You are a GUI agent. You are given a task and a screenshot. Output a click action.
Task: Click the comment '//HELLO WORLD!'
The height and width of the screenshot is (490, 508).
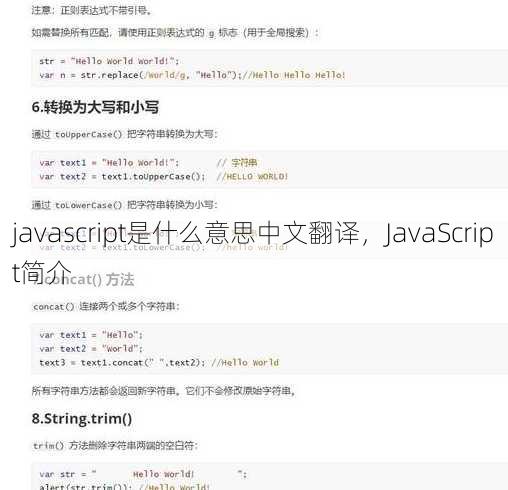tap(252, 176)
